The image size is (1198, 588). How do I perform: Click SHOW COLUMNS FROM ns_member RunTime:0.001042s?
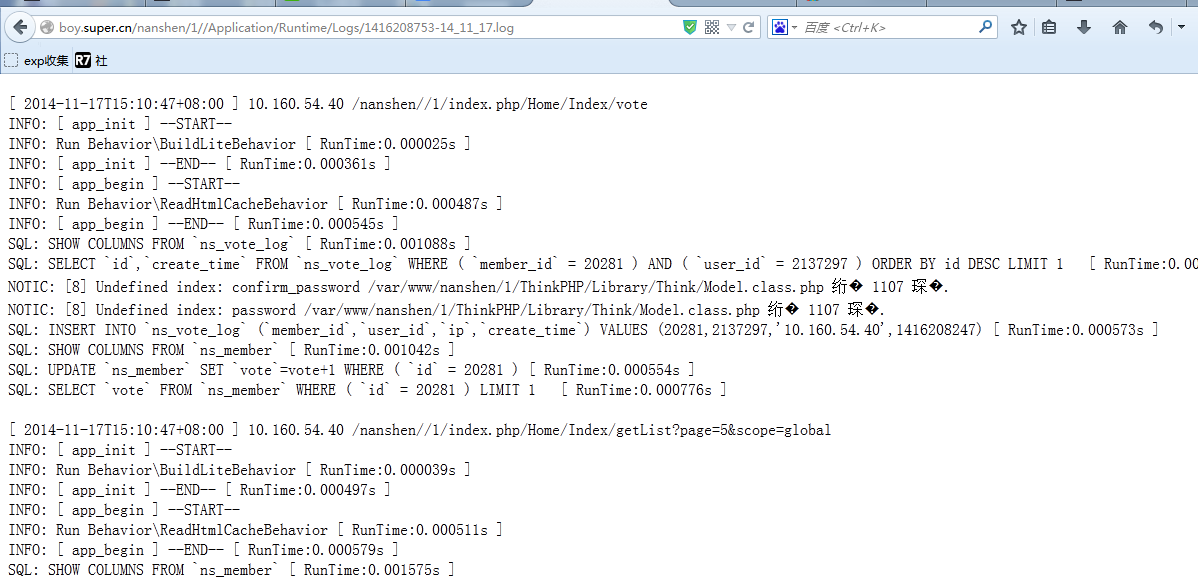point(231,350)
